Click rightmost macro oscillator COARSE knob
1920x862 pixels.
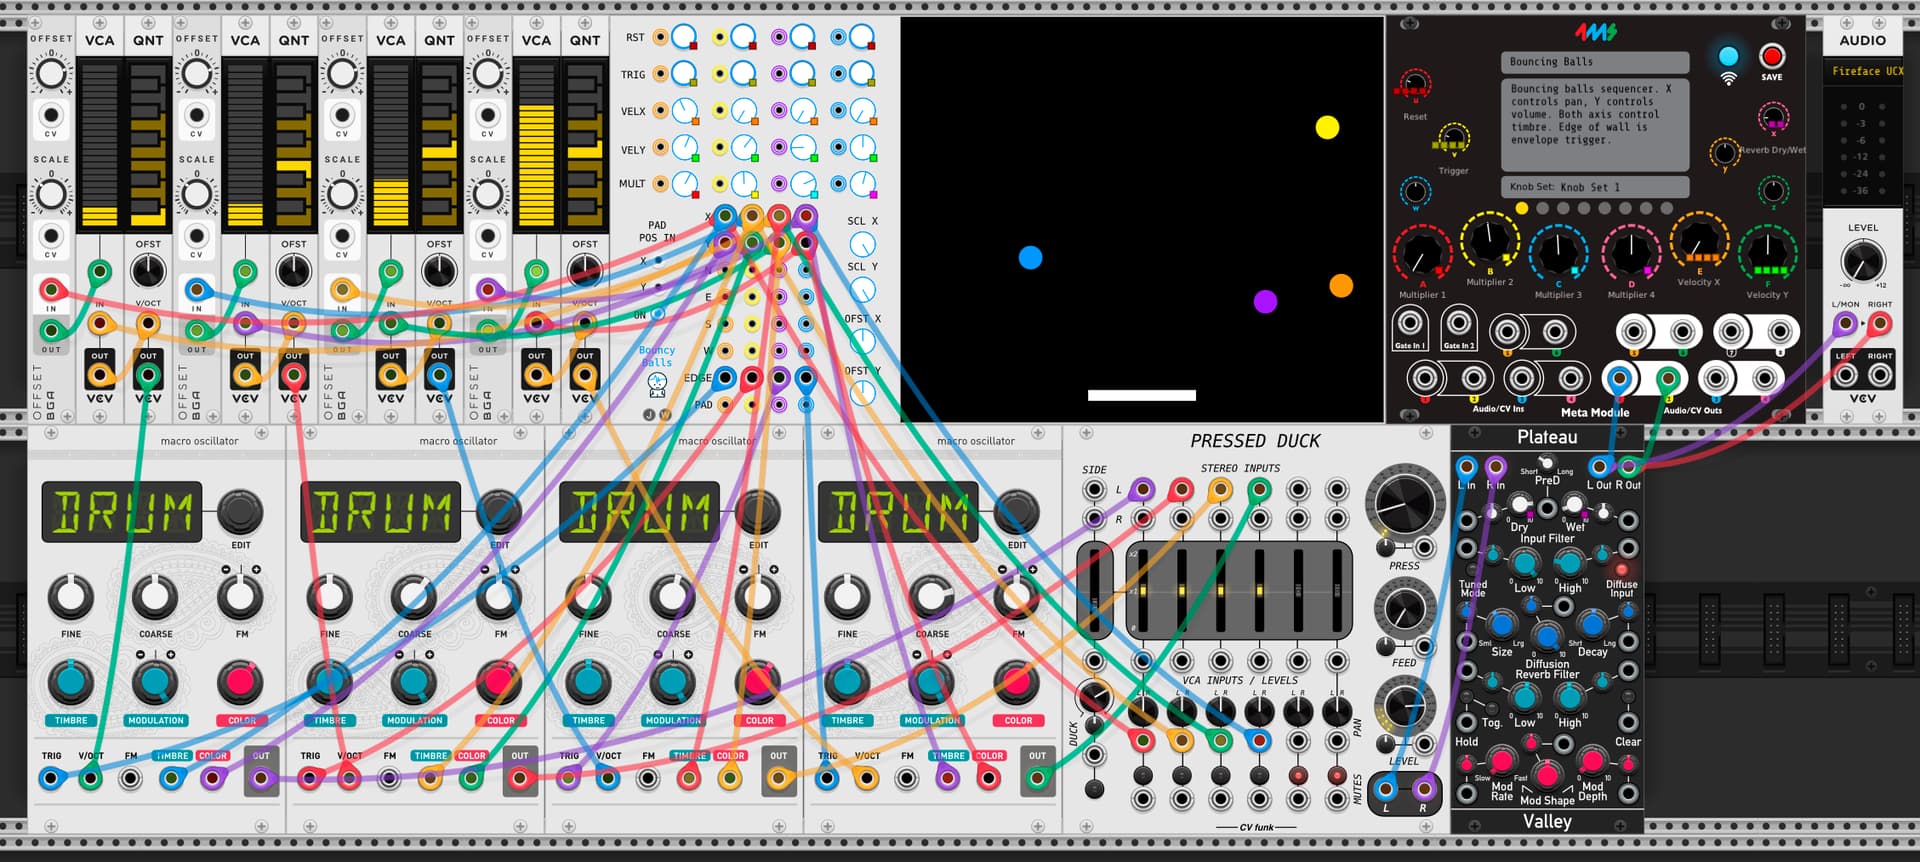[x=931, y=597]
